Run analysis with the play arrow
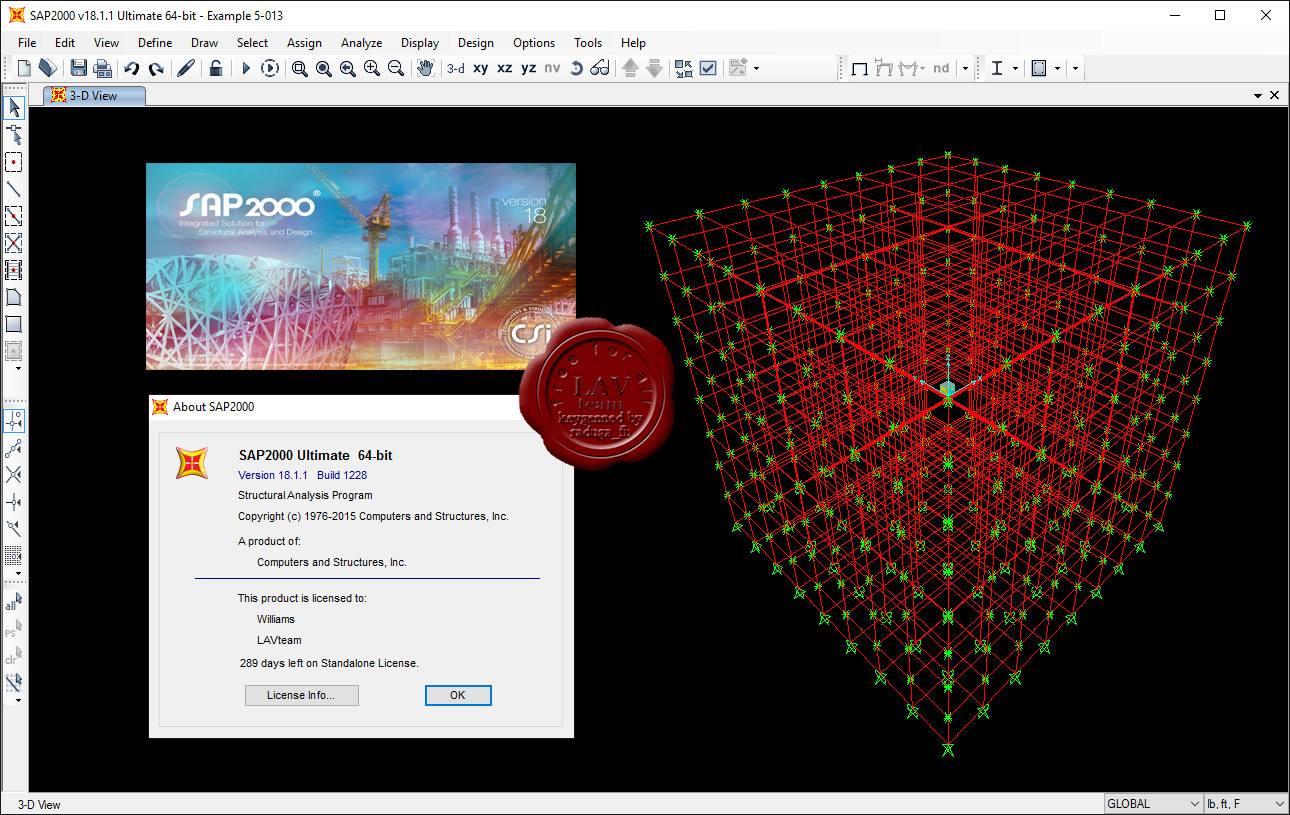The height and width of the screenshot is (815, 1290). pos(246,68)
